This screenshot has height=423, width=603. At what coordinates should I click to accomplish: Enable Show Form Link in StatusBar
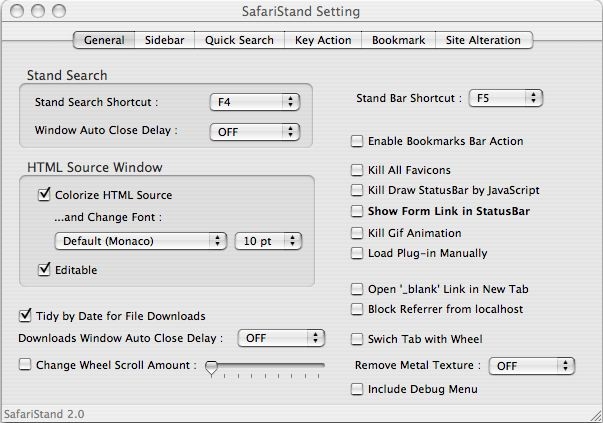tap(357, 211)
